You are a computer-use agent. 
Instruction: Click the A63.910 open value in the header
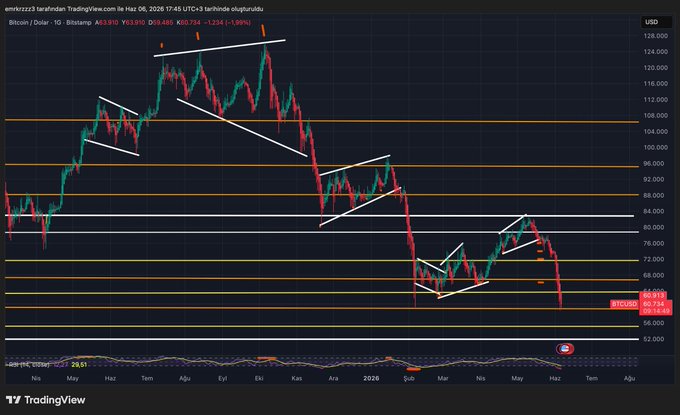[107, 23]
